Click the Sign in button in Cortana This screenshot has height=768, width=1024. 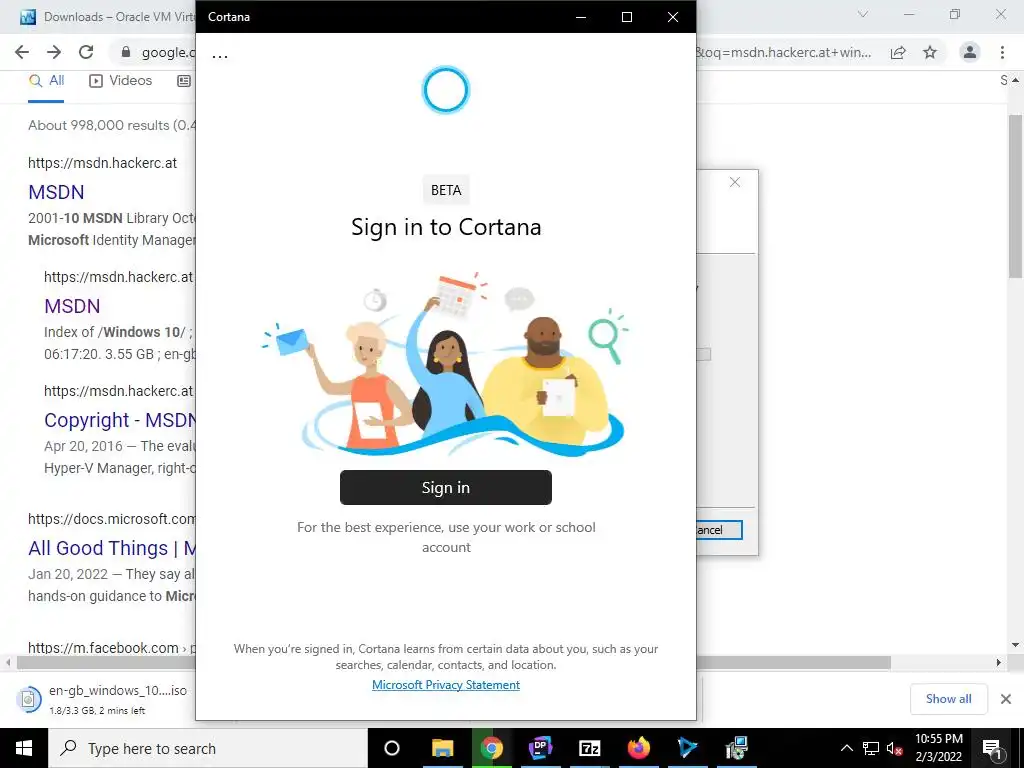tap(446, 488)
